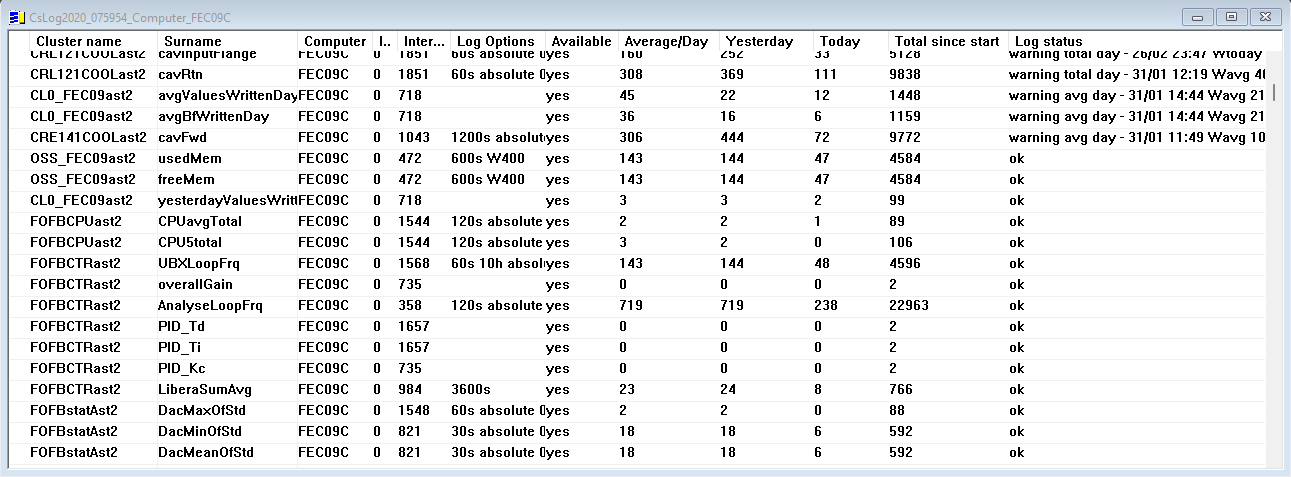The height and width of the screenshot is (477, 1291).
Task: Sort by the Average/Day column
Action: pos(665,41)
